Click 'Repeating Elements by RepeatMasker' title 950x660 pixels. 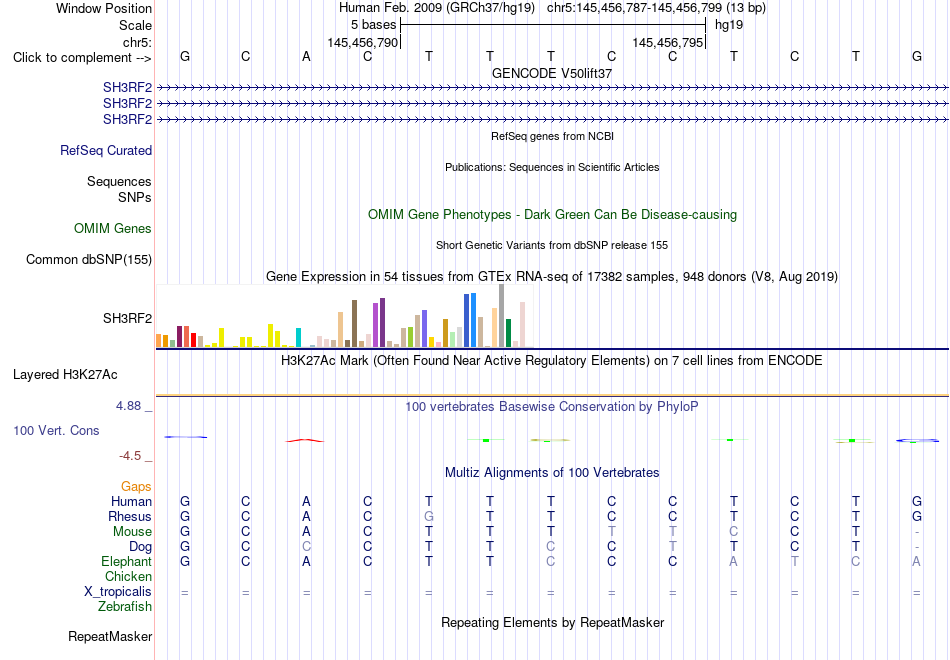point(553,622)
